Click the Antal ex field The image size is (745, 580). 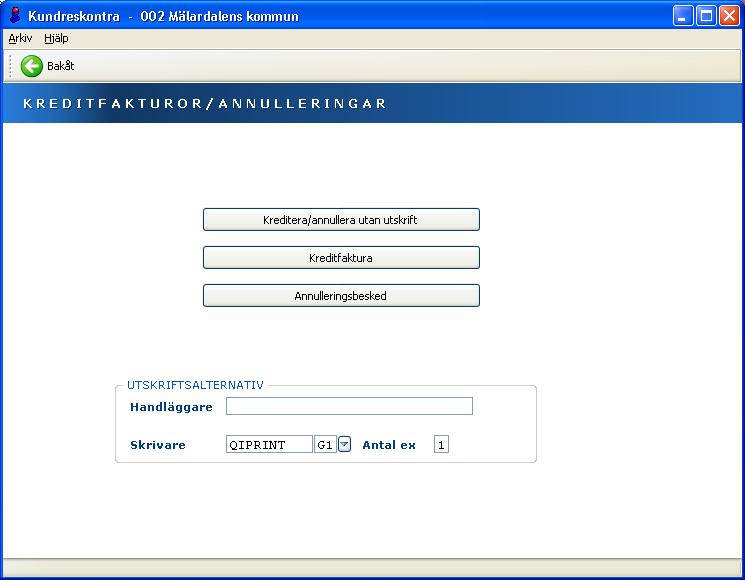pos(441,445)
